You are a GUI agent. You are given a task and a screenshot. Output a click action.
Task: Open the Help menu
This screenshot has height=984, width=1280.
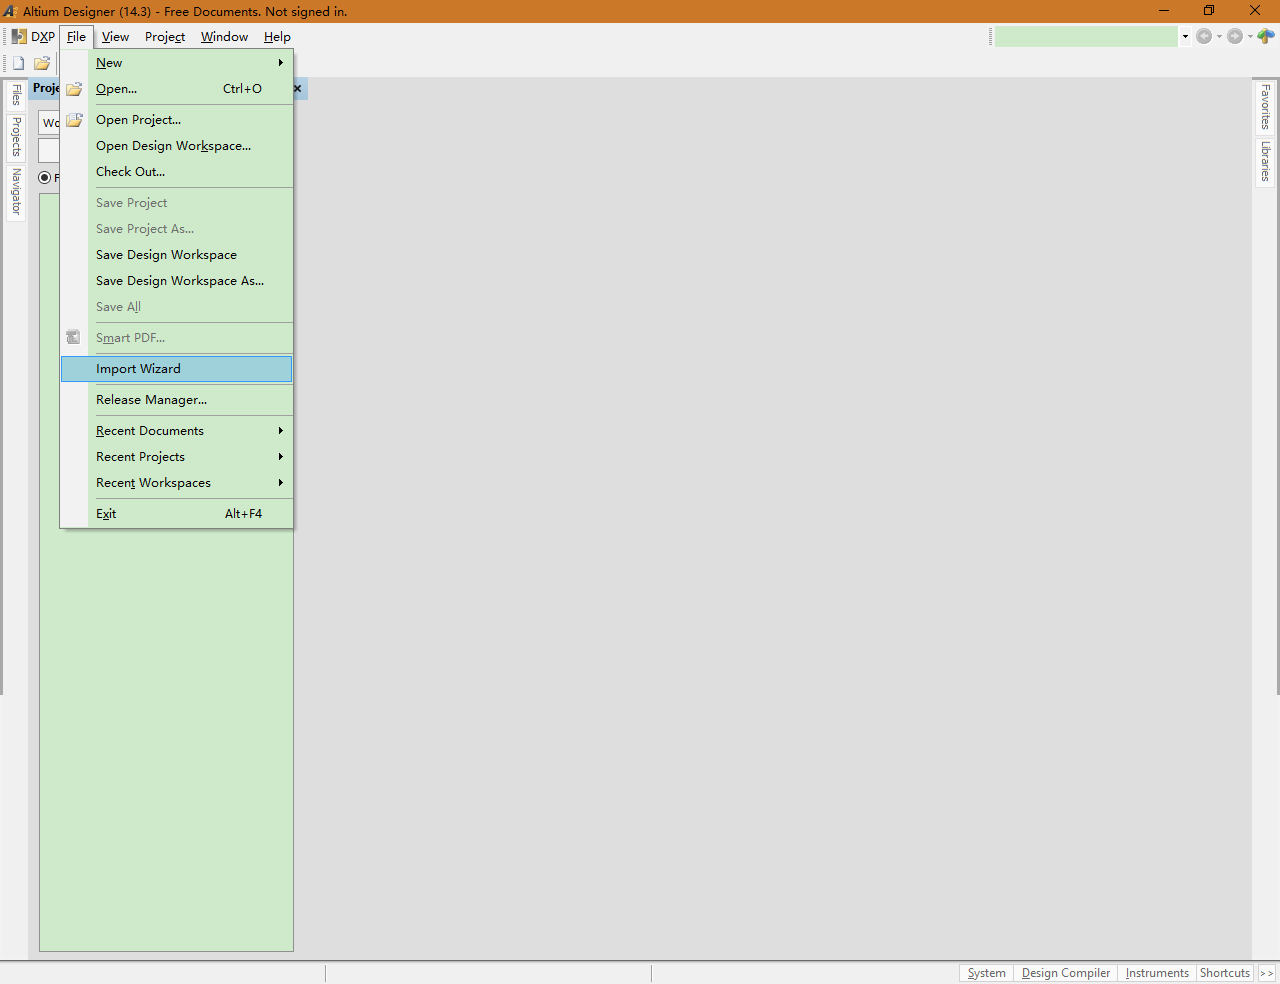pyautogui.click(x=277, y=37)
